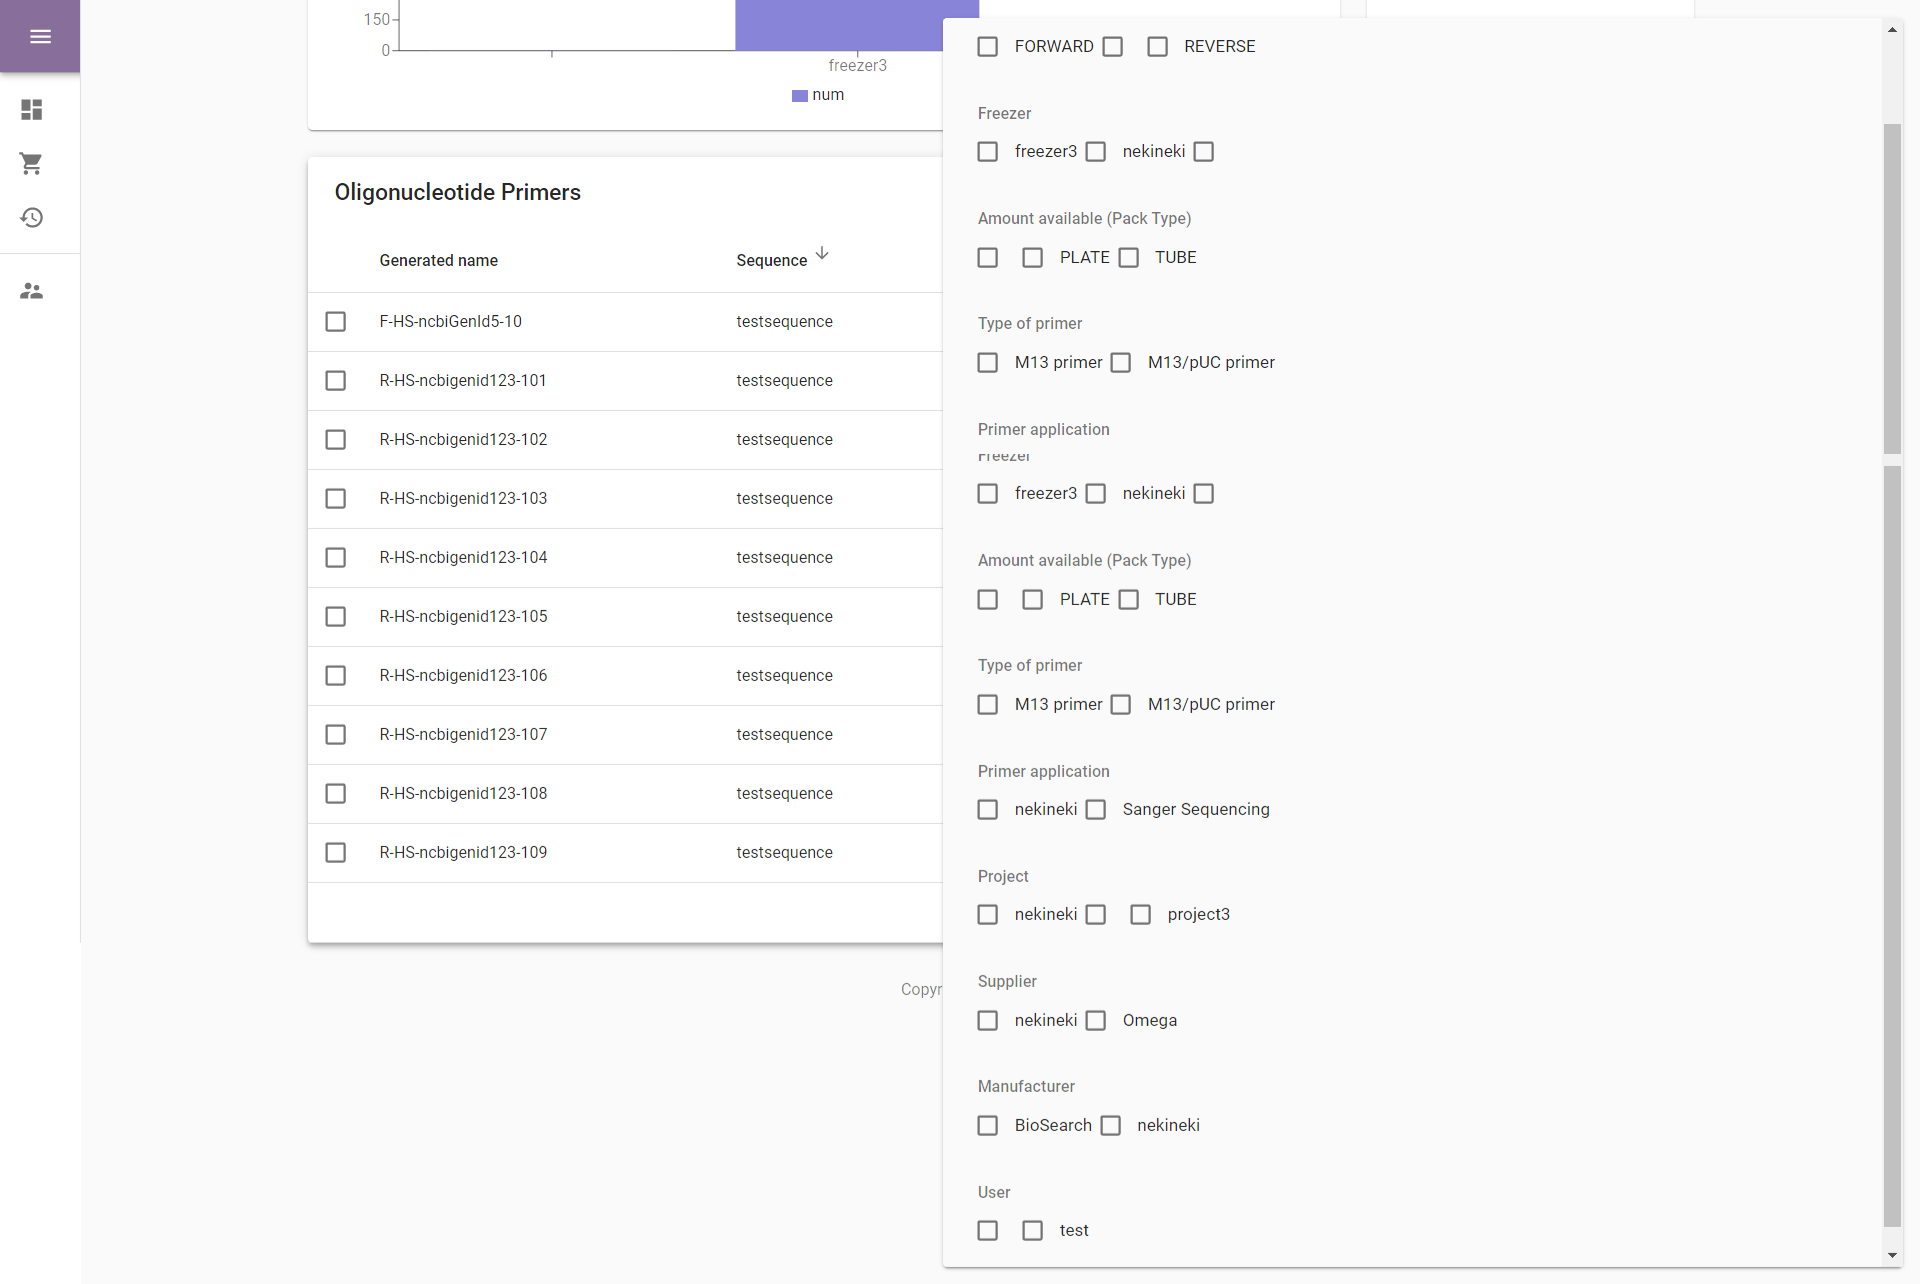Click R-HS-ncbigenid123-104 name cell
The width and height of the screenshot is (1920, 1284).
click(463, 558)
